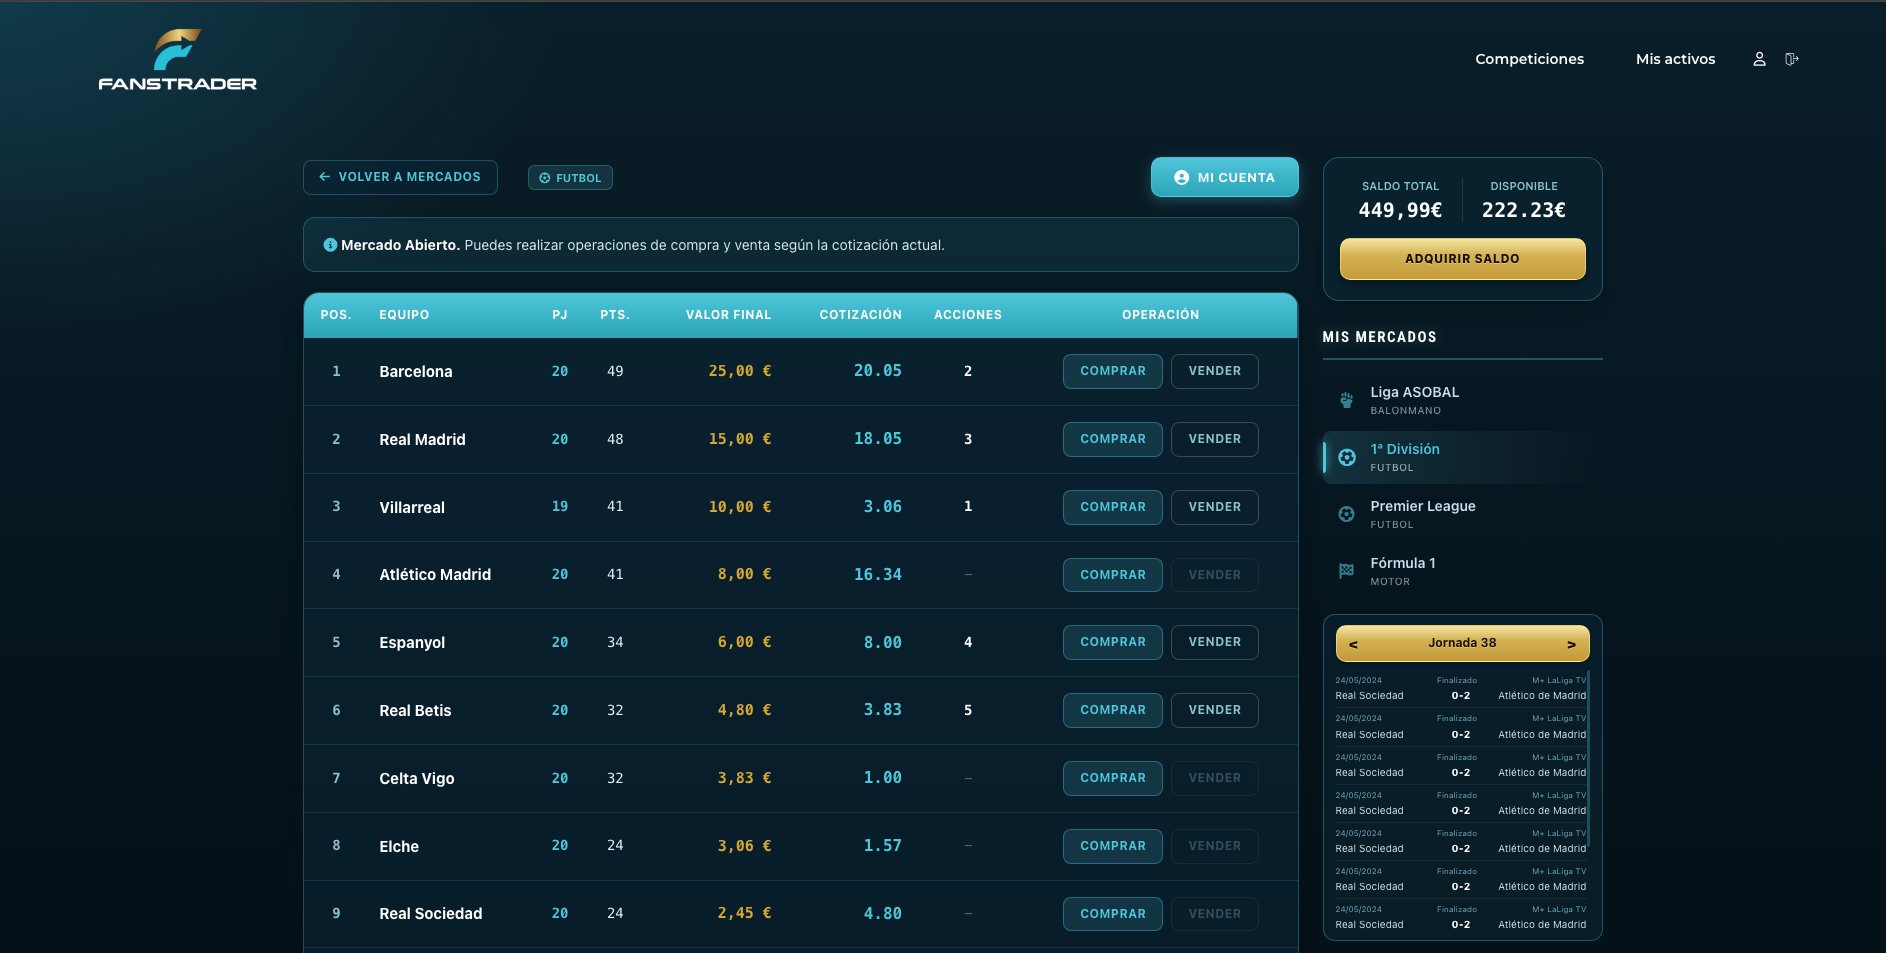The image size is (1886, 953).
Task: Click the Valor Final column header
Action: click(x=728, y=315)
